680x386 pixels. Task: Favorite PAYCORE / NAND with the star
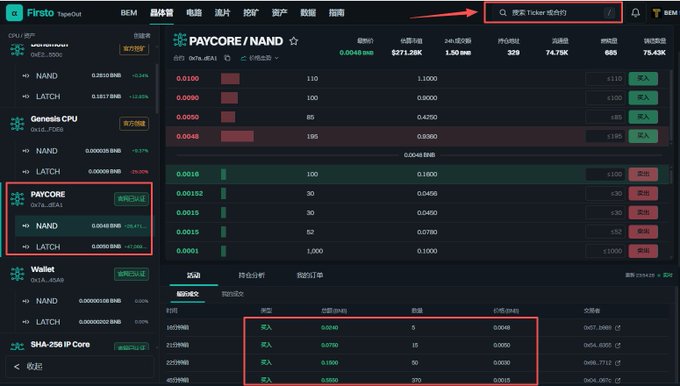[294, 41]
